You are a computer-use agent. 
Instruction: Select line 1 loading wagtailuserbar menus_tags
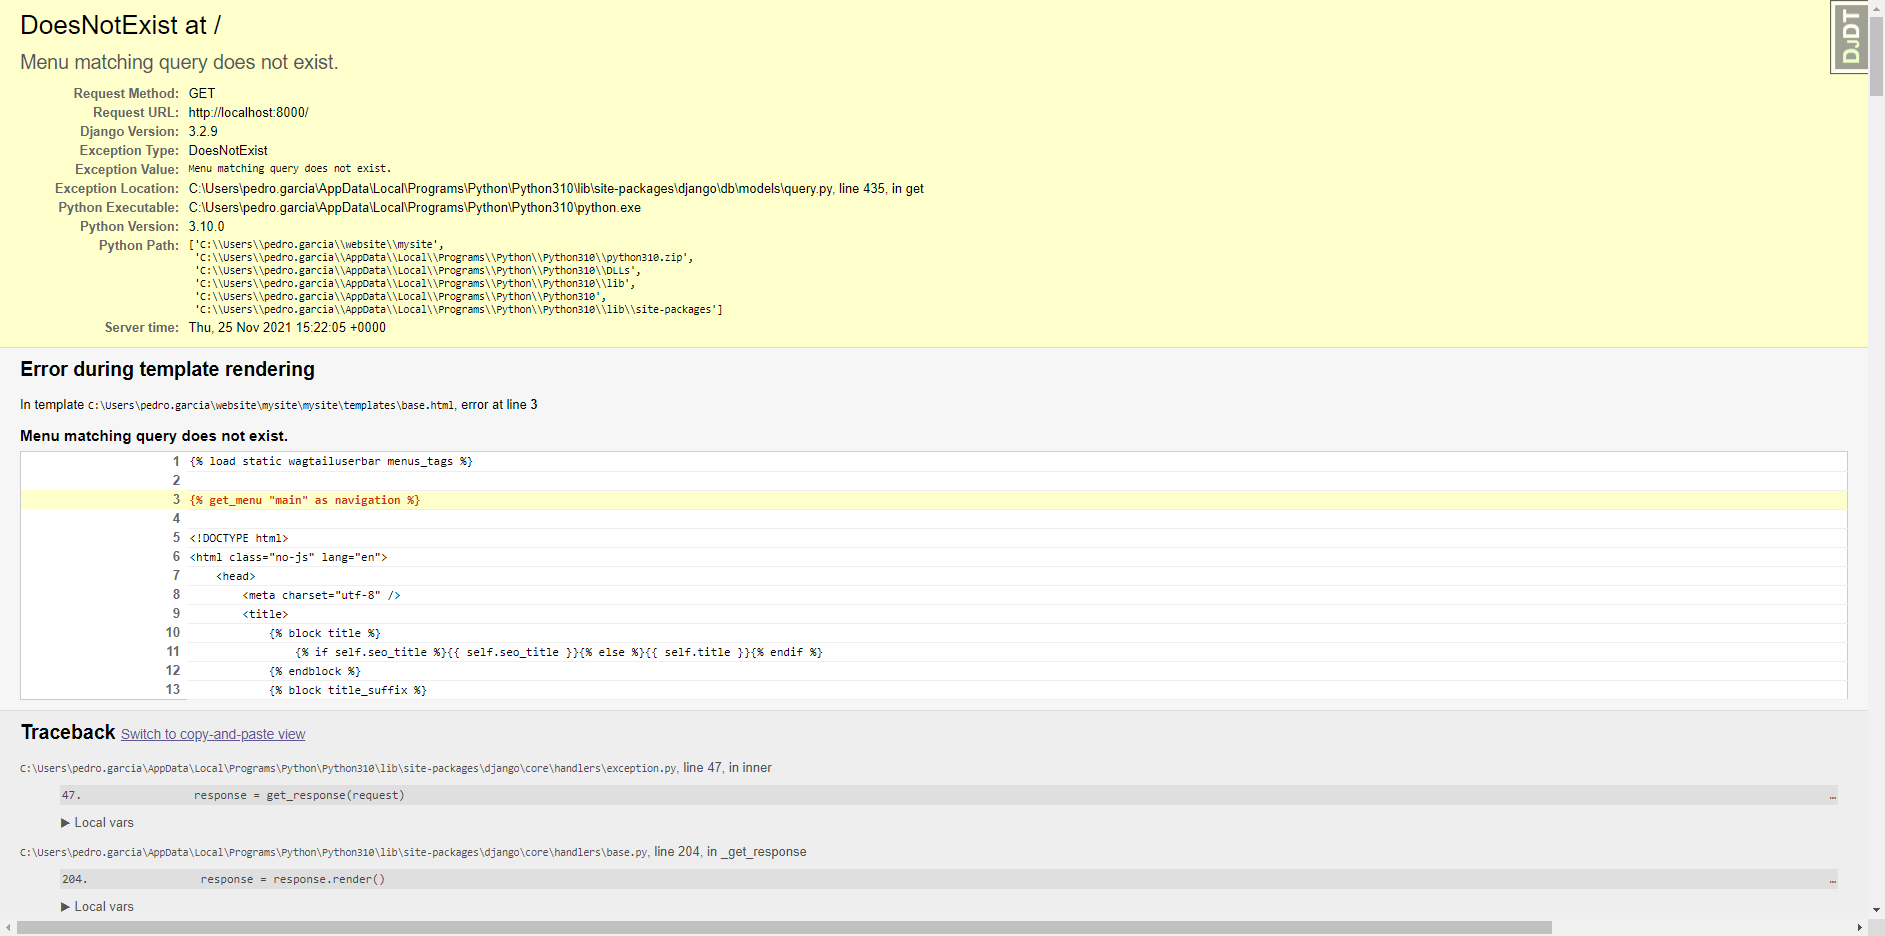tap(331, 461)
